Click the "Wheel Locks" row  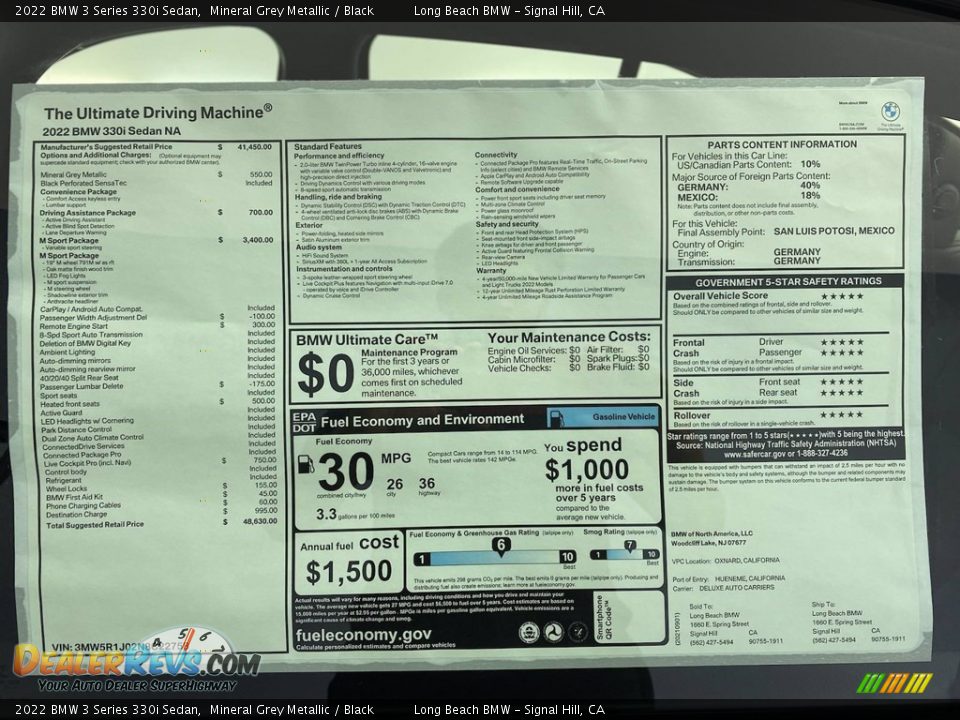162,489
